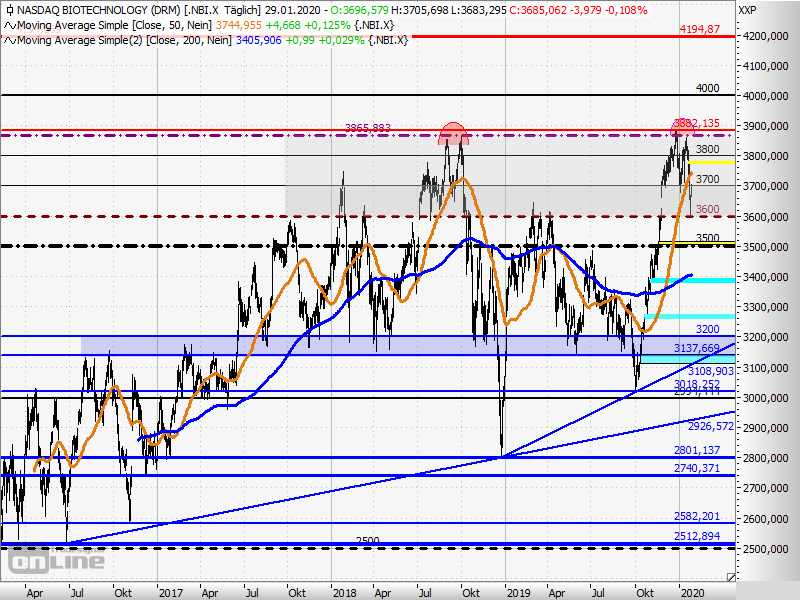The image size is (800, 600).
Task: Click the 4200,000 price axis tick
Action: tap(766, 36)
